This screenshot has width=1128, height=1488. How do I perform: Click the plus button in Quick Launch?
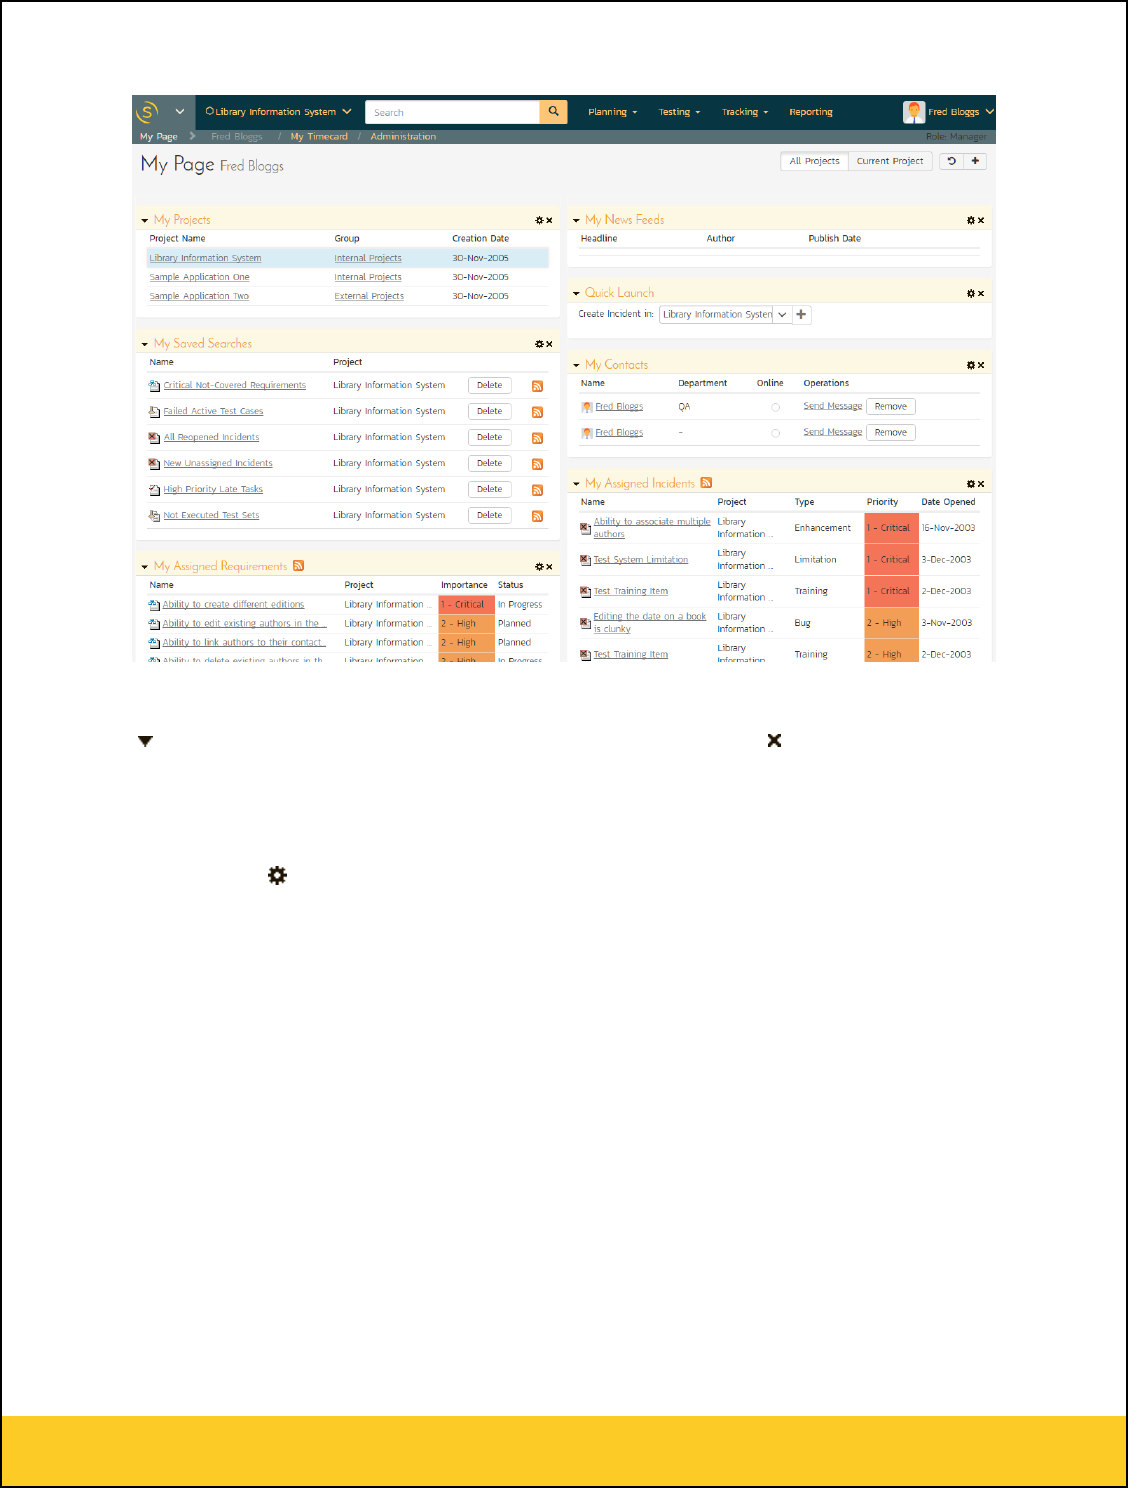pyautogui.click(x=801, y=314)
